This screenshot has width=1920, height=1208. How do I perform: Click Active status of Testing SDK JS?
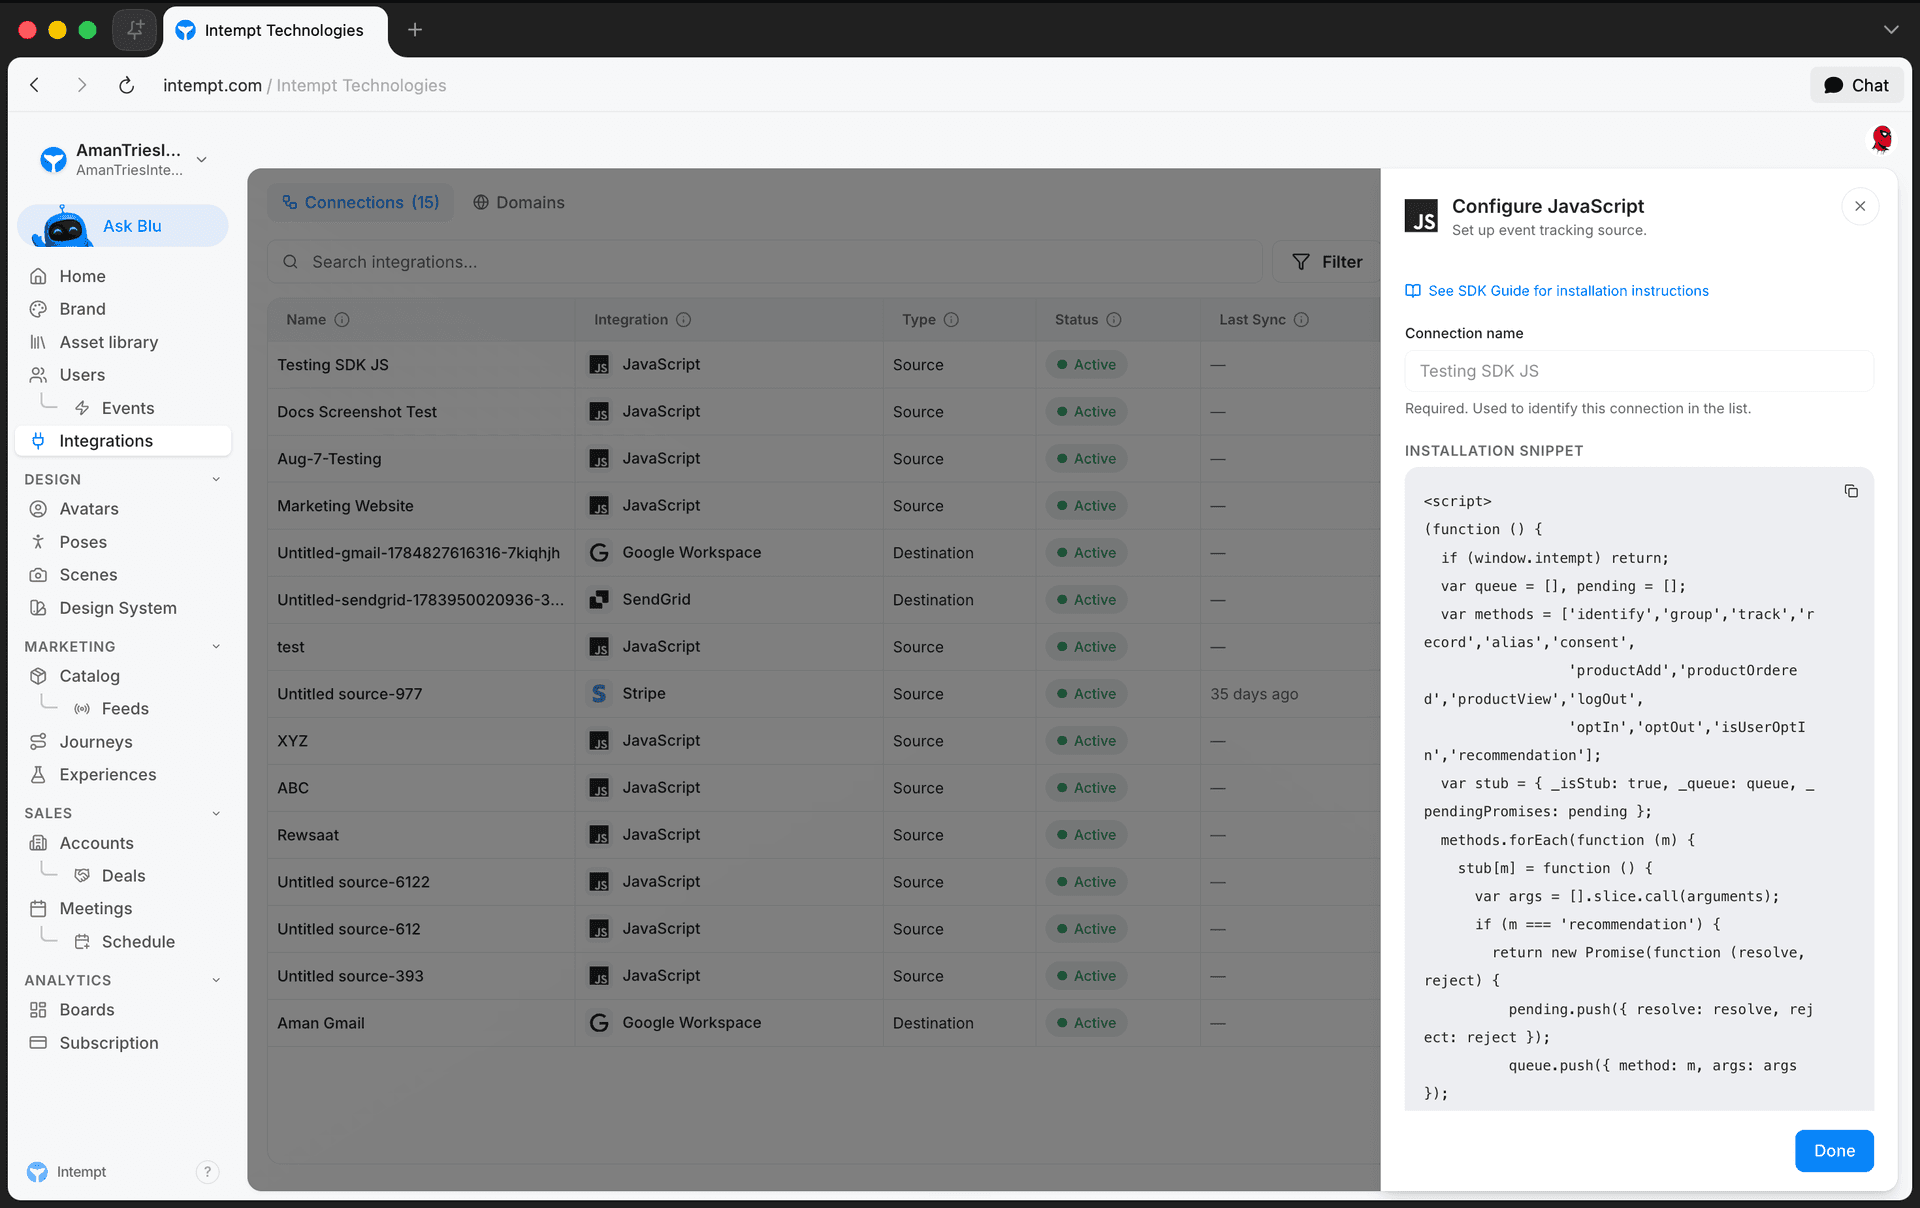pyautogui.click(x=1087, y=365)
